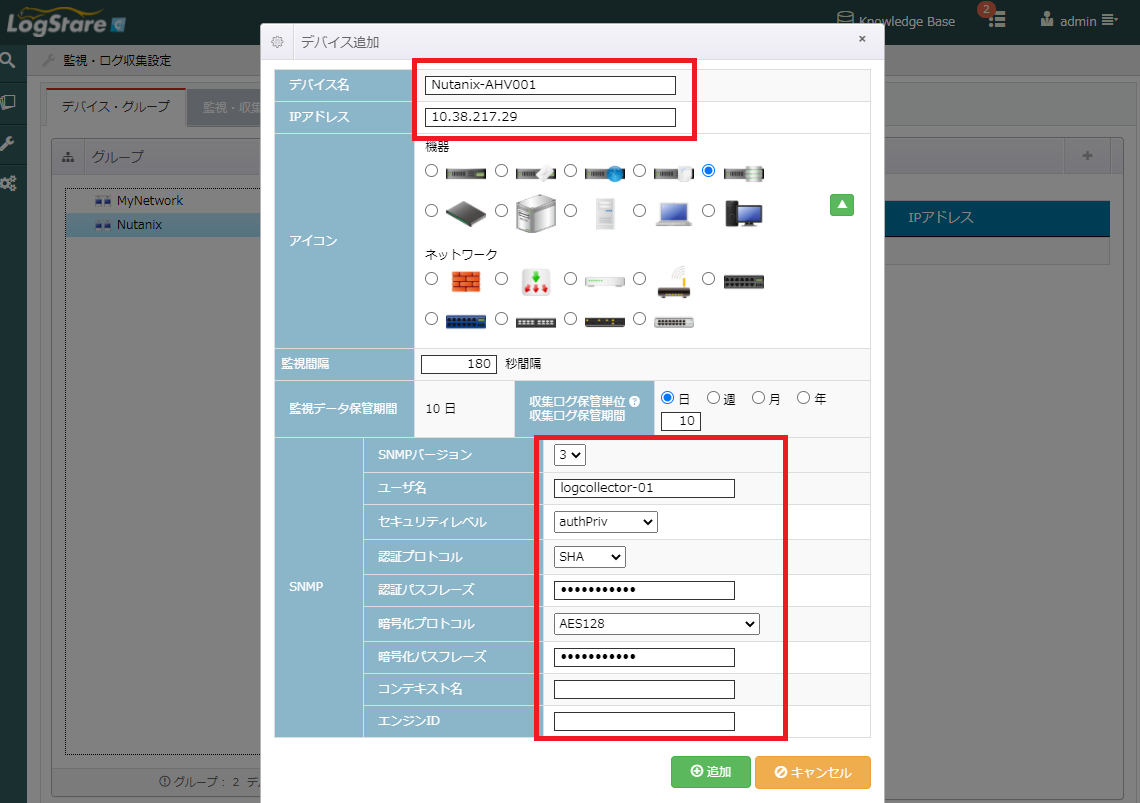The height and width of the screenshot is (803, 1140).
Task: Open the notifications list icon with badge
Action: [x=997, y=19]
